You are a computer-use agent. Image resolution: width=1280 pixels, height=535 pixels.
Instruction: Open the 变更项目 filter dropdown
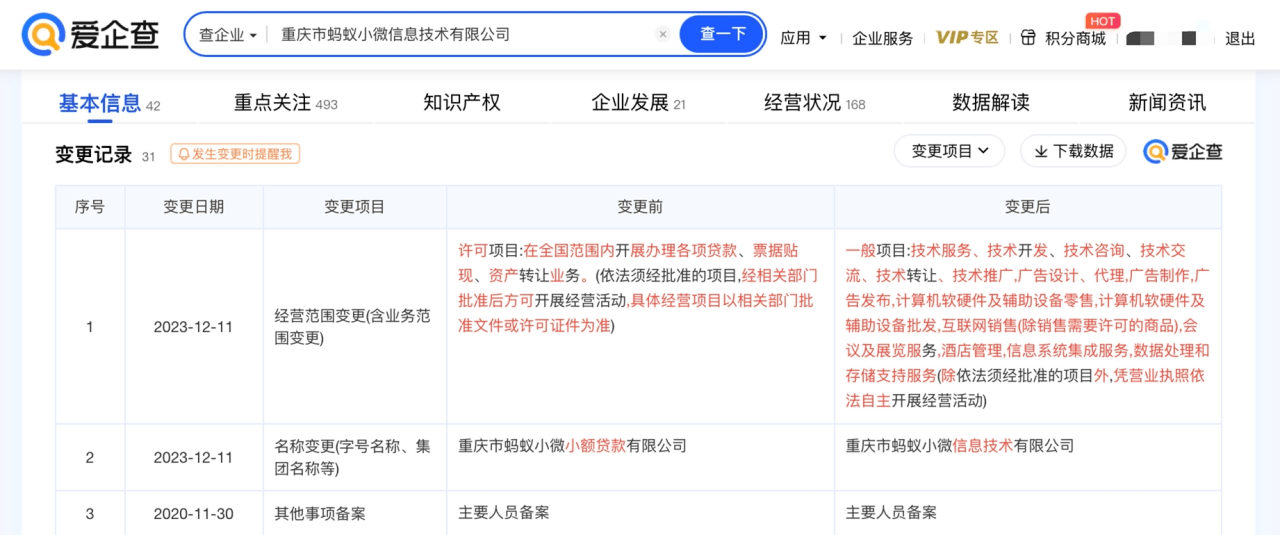(950, 151)
